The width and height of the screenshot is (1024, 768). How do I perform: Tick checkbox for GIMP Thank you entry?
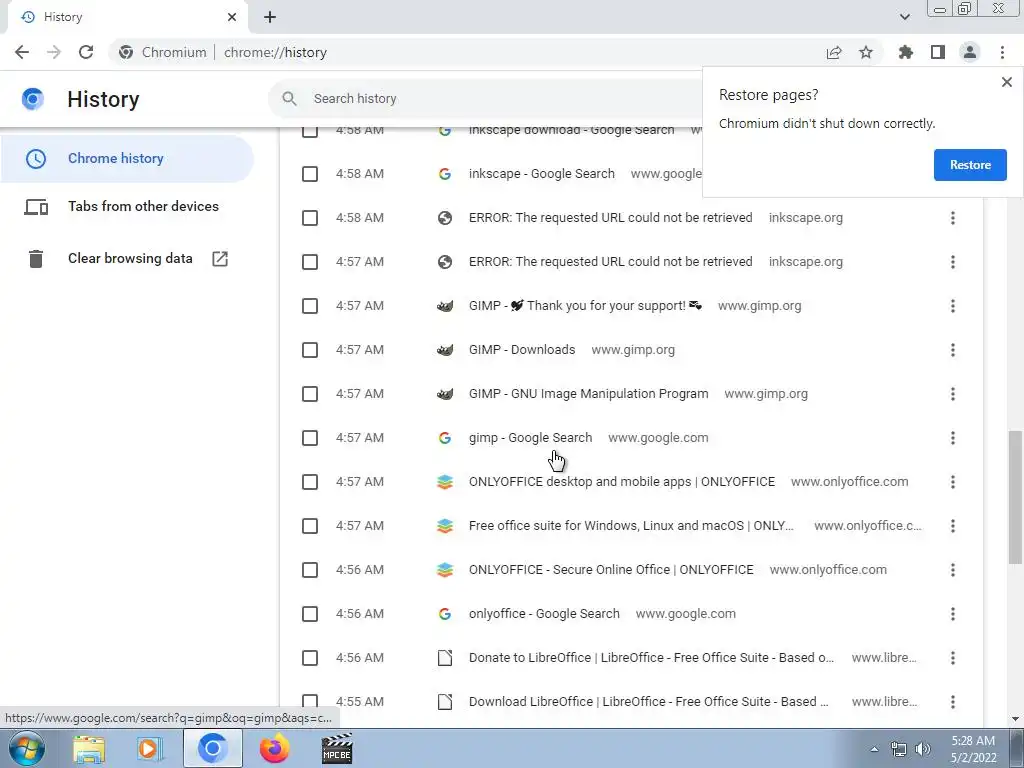click(x=310, y=306)
